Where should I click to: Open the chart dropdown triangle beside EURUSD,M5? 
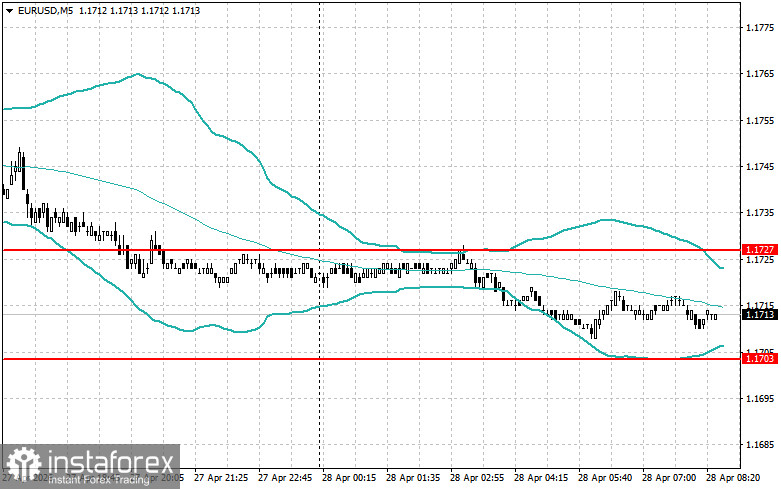9,10
